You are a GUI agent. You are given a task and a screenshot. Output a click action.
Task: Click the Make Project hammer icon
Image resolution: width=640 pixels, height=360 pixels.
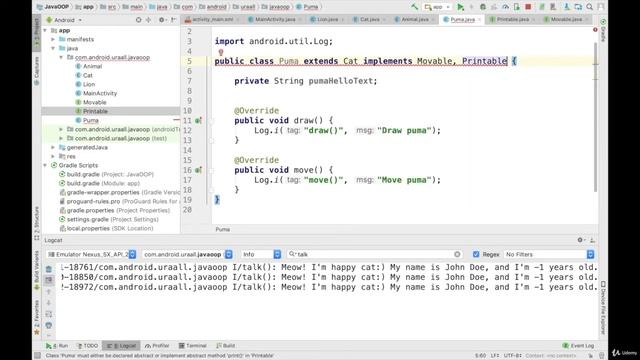[x=414, y=7]
